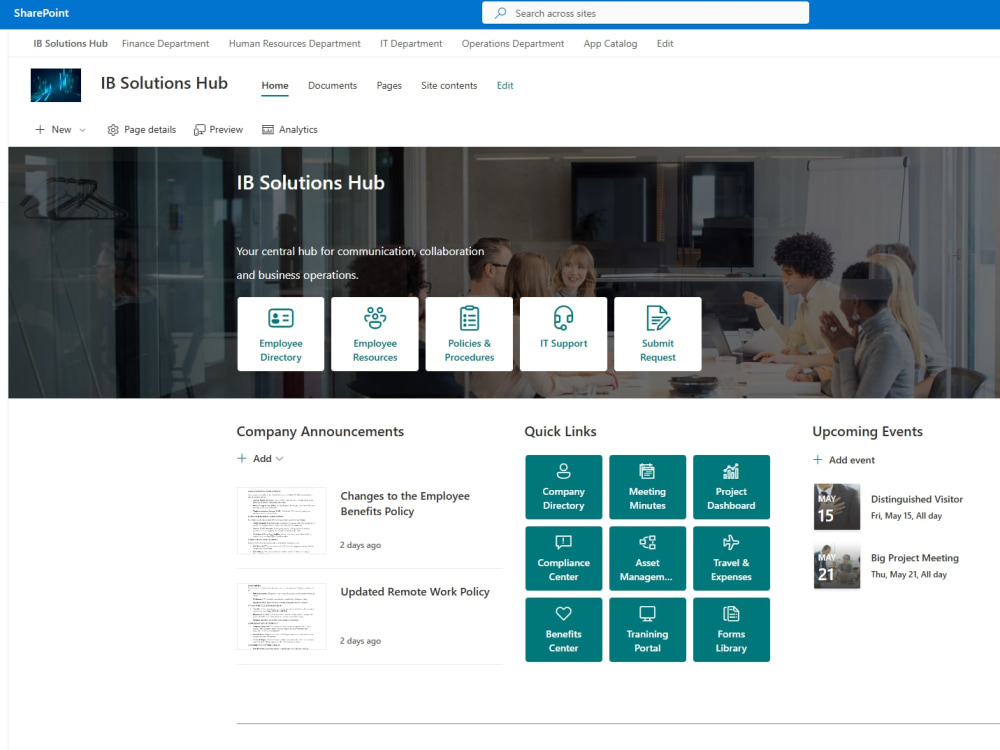Click the search magnifier icon

click(501, 13)
